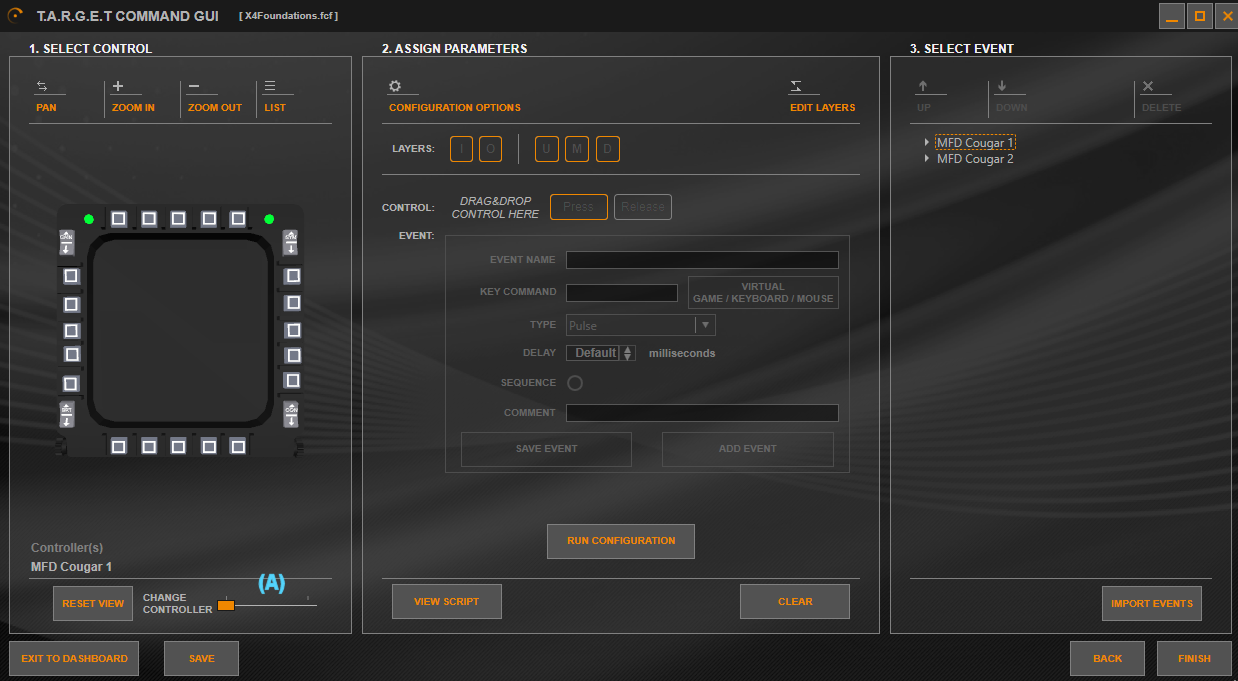Reset View of the controller

point(93,604)
